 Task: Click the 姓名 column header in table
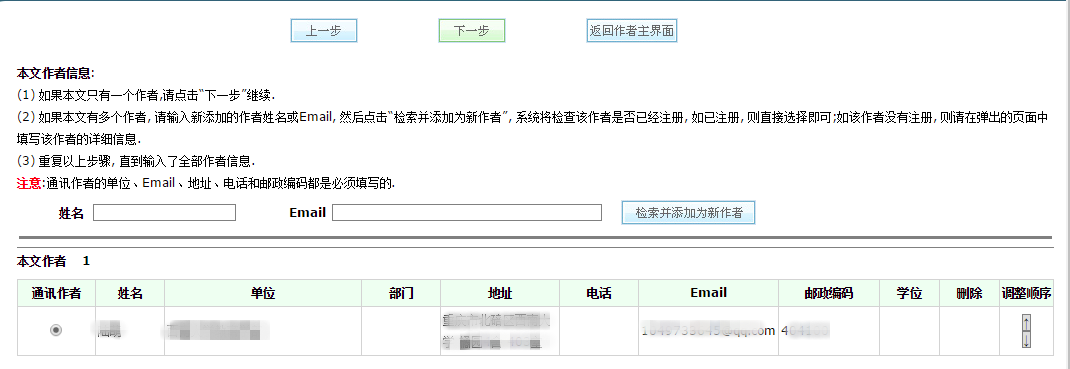[130, 293]
